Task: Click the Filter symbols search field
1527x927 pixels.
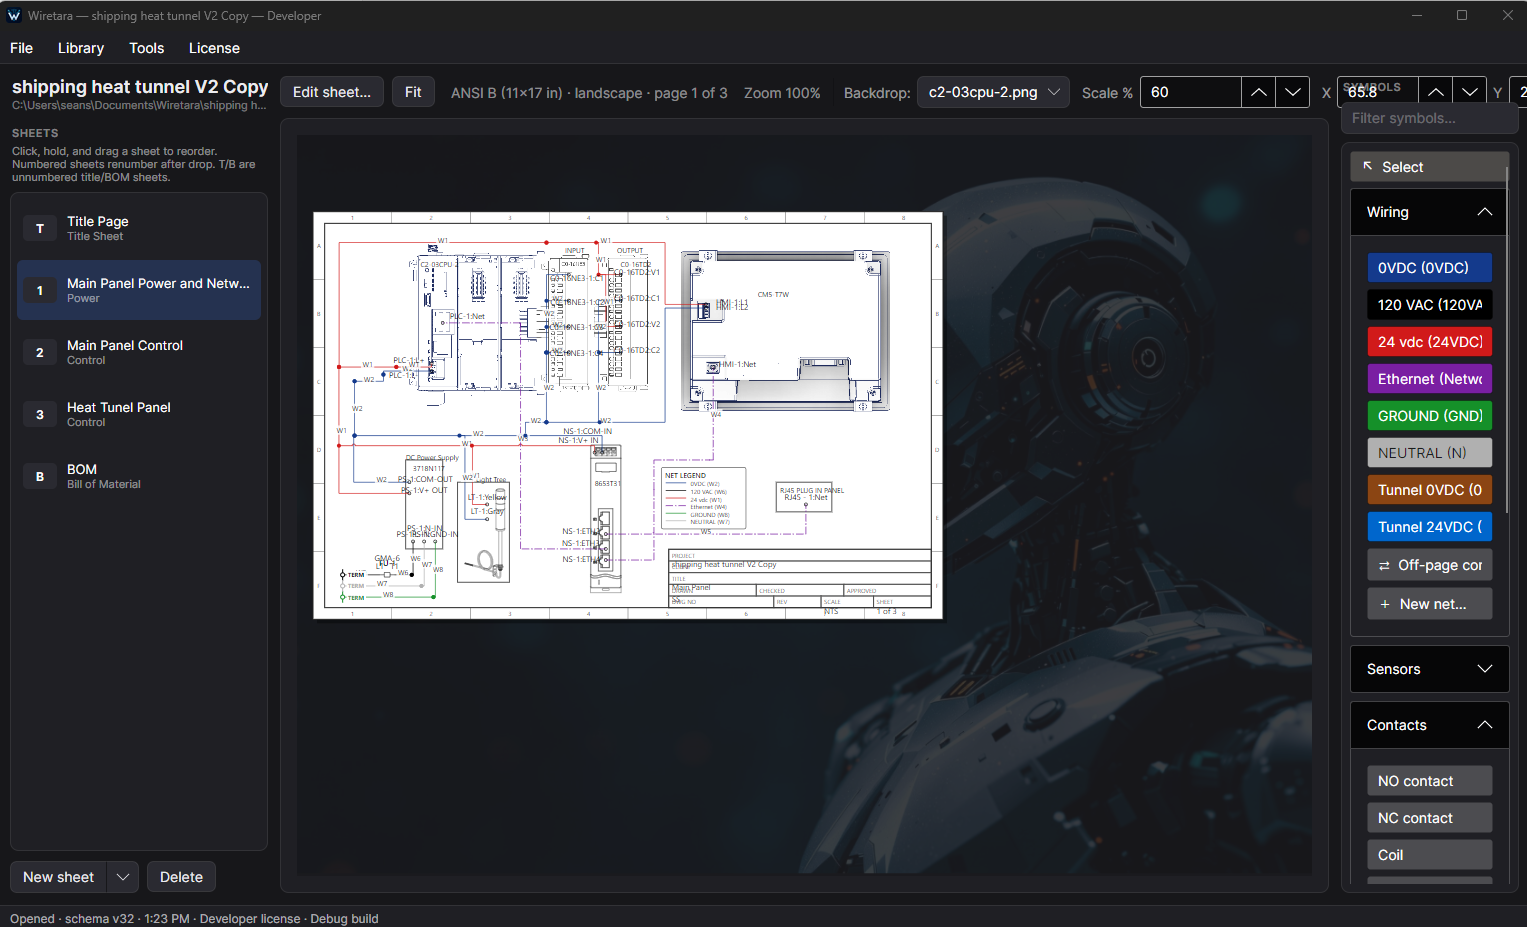Action: [1430, 118]
